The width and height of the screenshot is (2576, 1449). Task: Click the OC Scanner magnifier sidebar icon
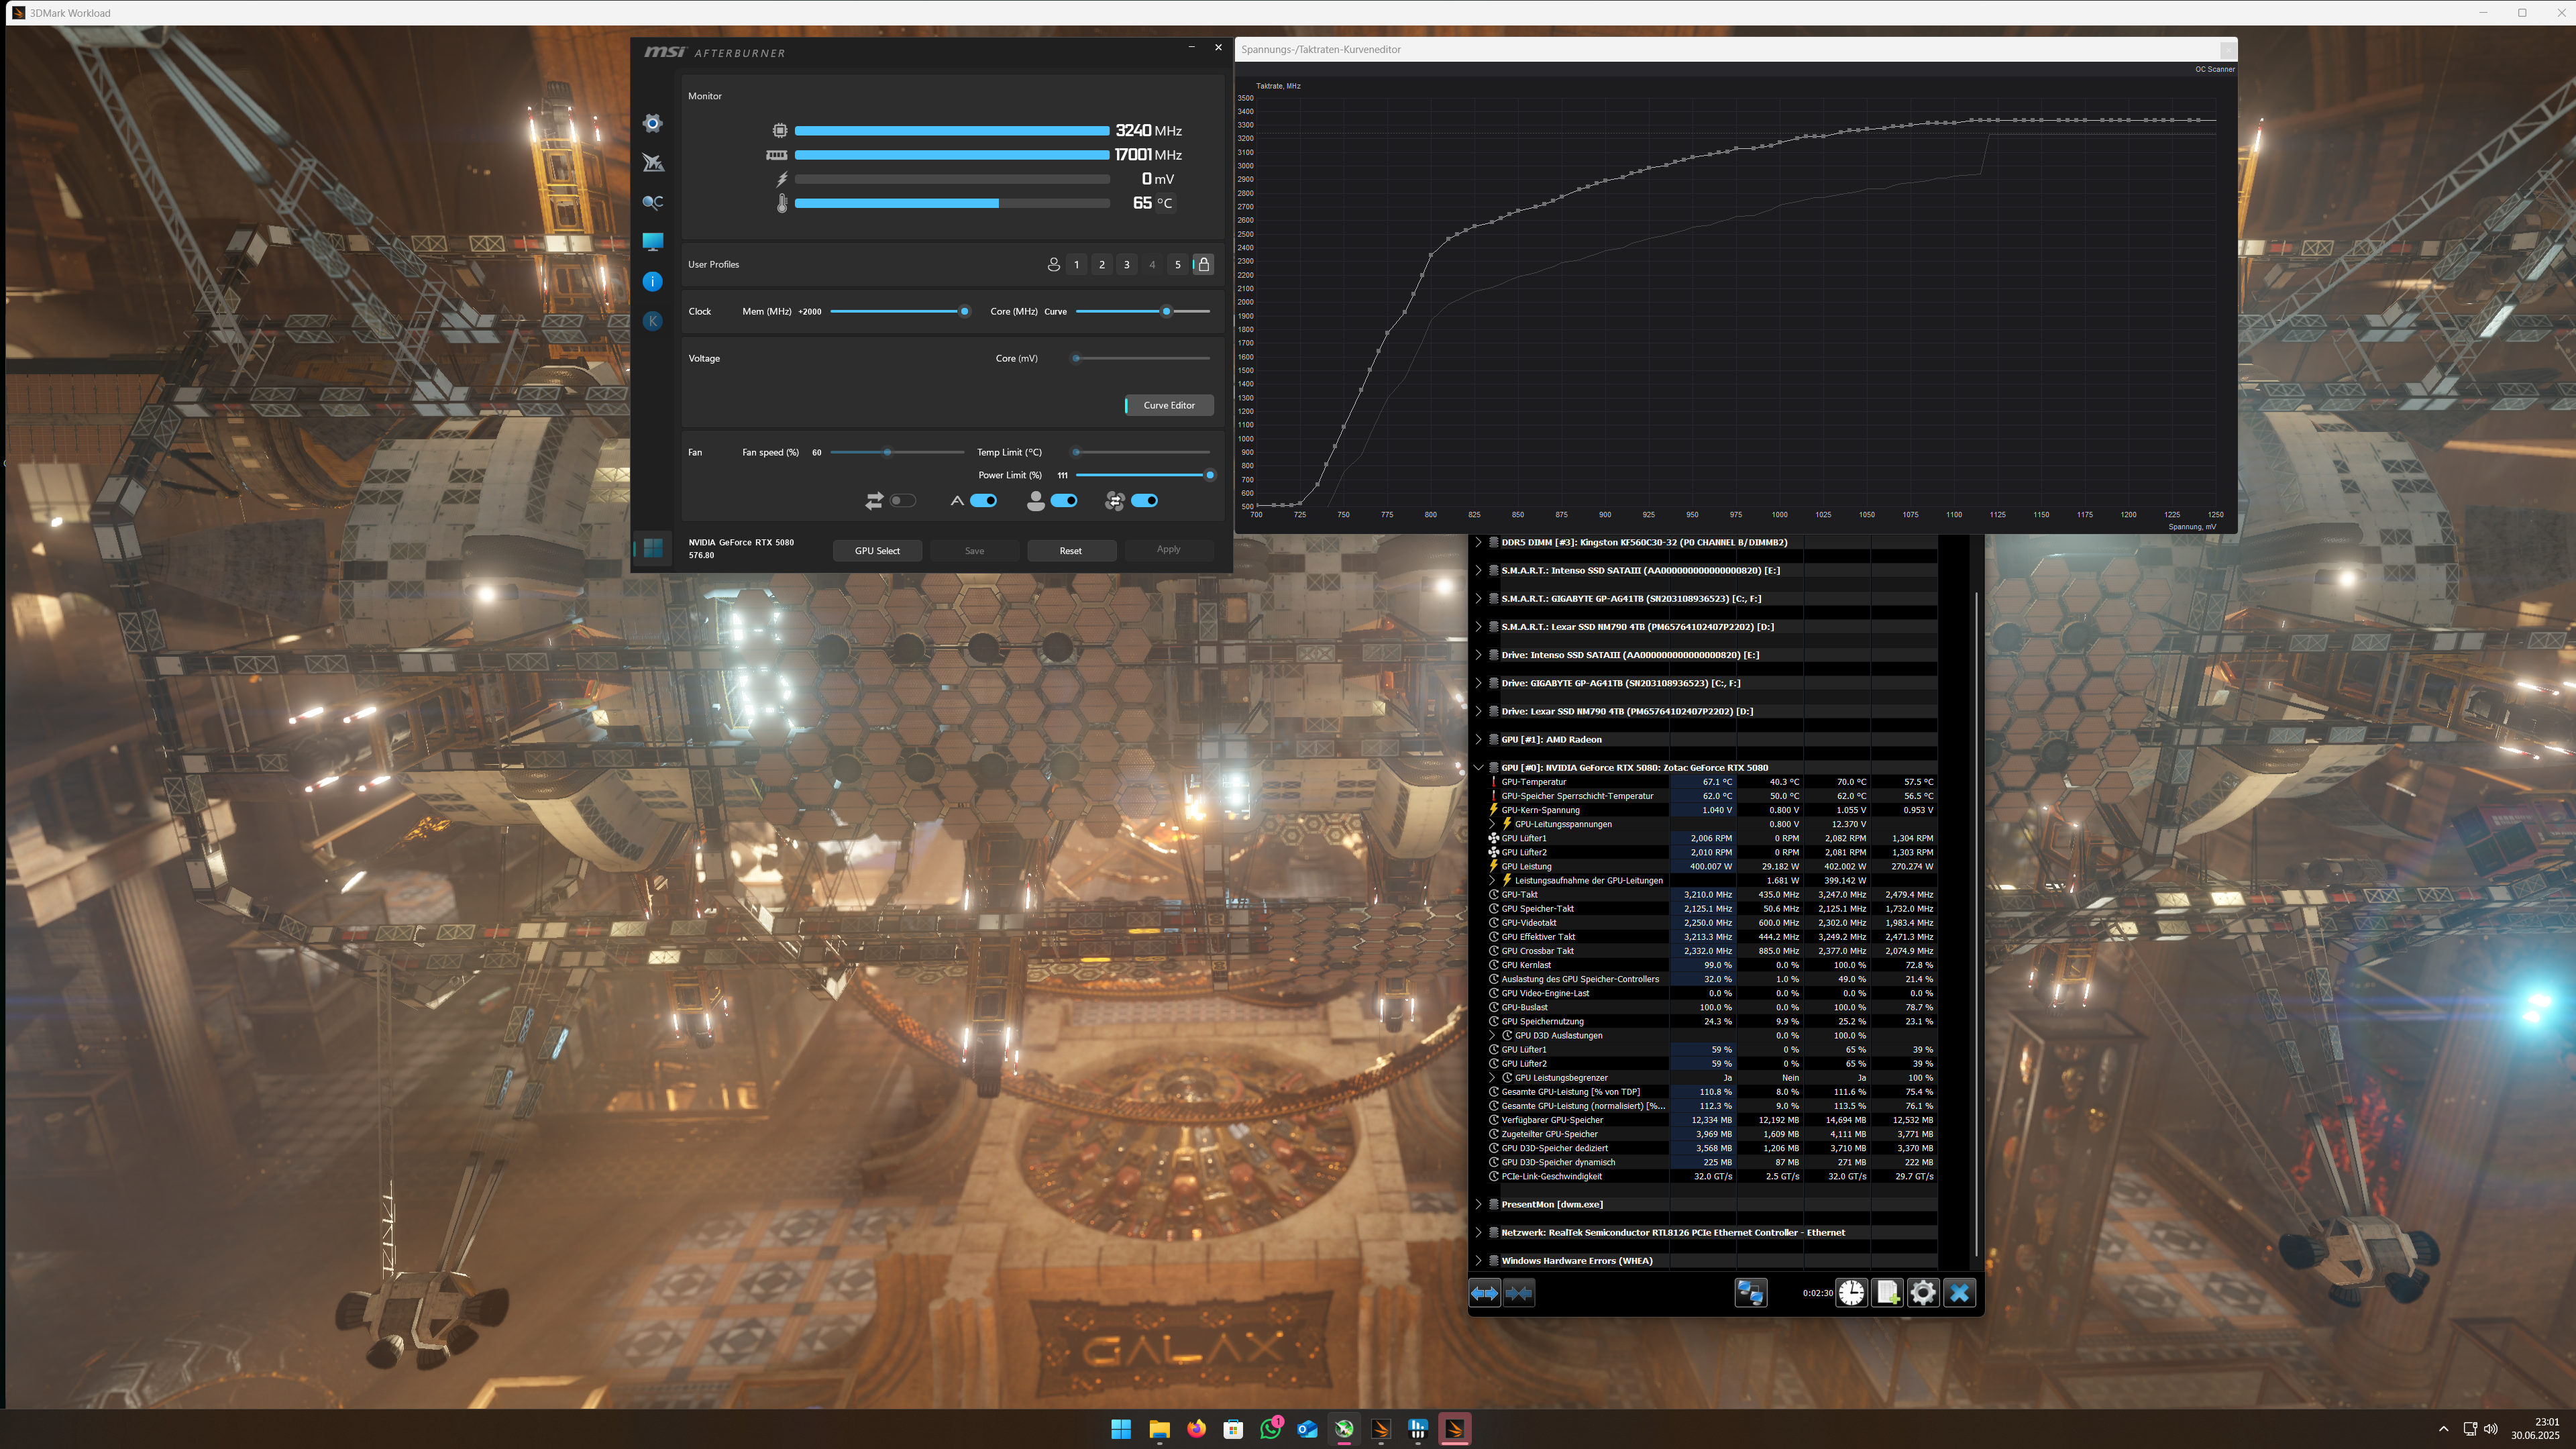(x=653, y=202)
